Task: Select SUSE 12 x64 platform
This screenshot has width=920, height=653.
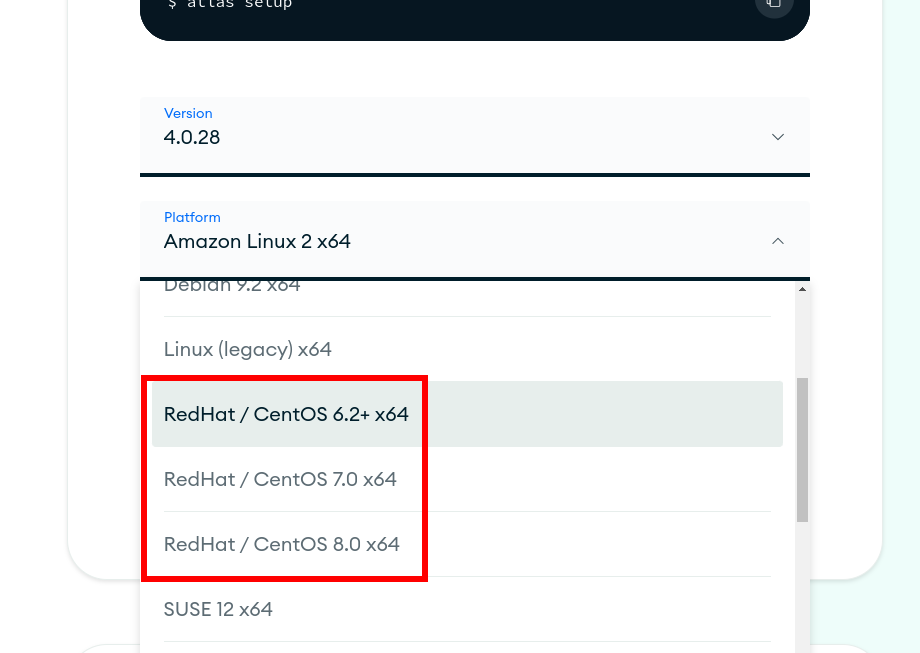Action: 218,609
